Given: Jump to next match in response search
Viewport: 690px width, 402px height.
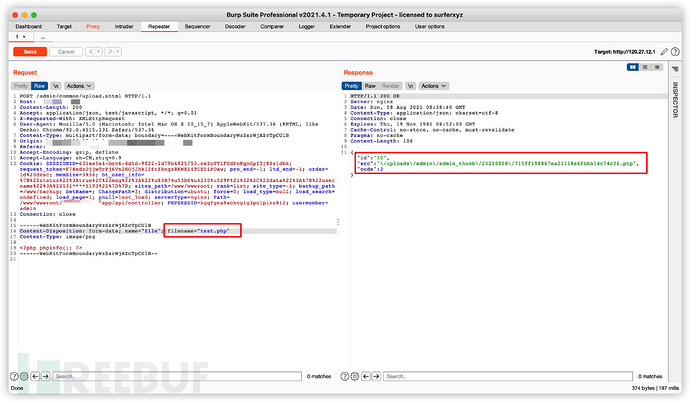Looking at the screenshot, I should 376,376.
